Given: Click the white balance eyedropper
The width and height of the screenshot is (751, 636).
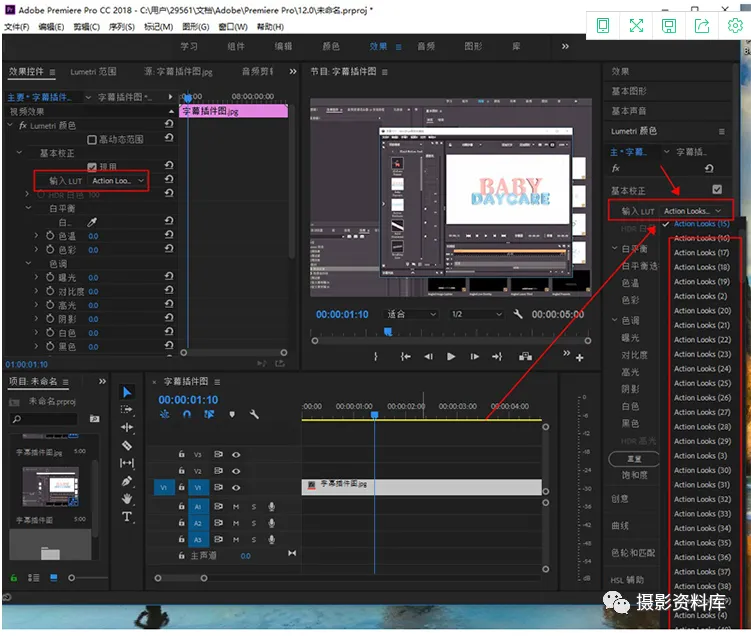Looking at the screenshot, I should 92,222.
